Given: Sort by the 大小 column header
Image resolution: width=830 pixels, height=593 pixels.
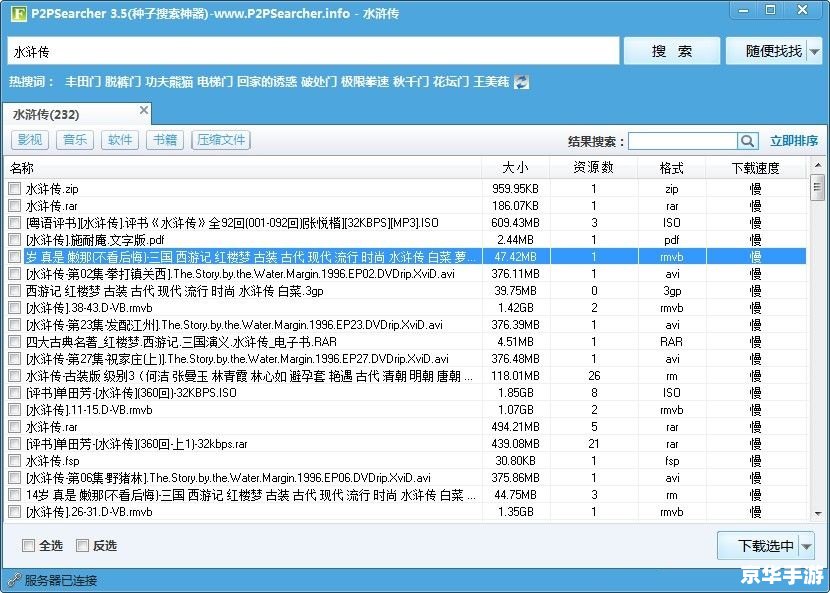Looking at the screenshot, I should point(516,168).
